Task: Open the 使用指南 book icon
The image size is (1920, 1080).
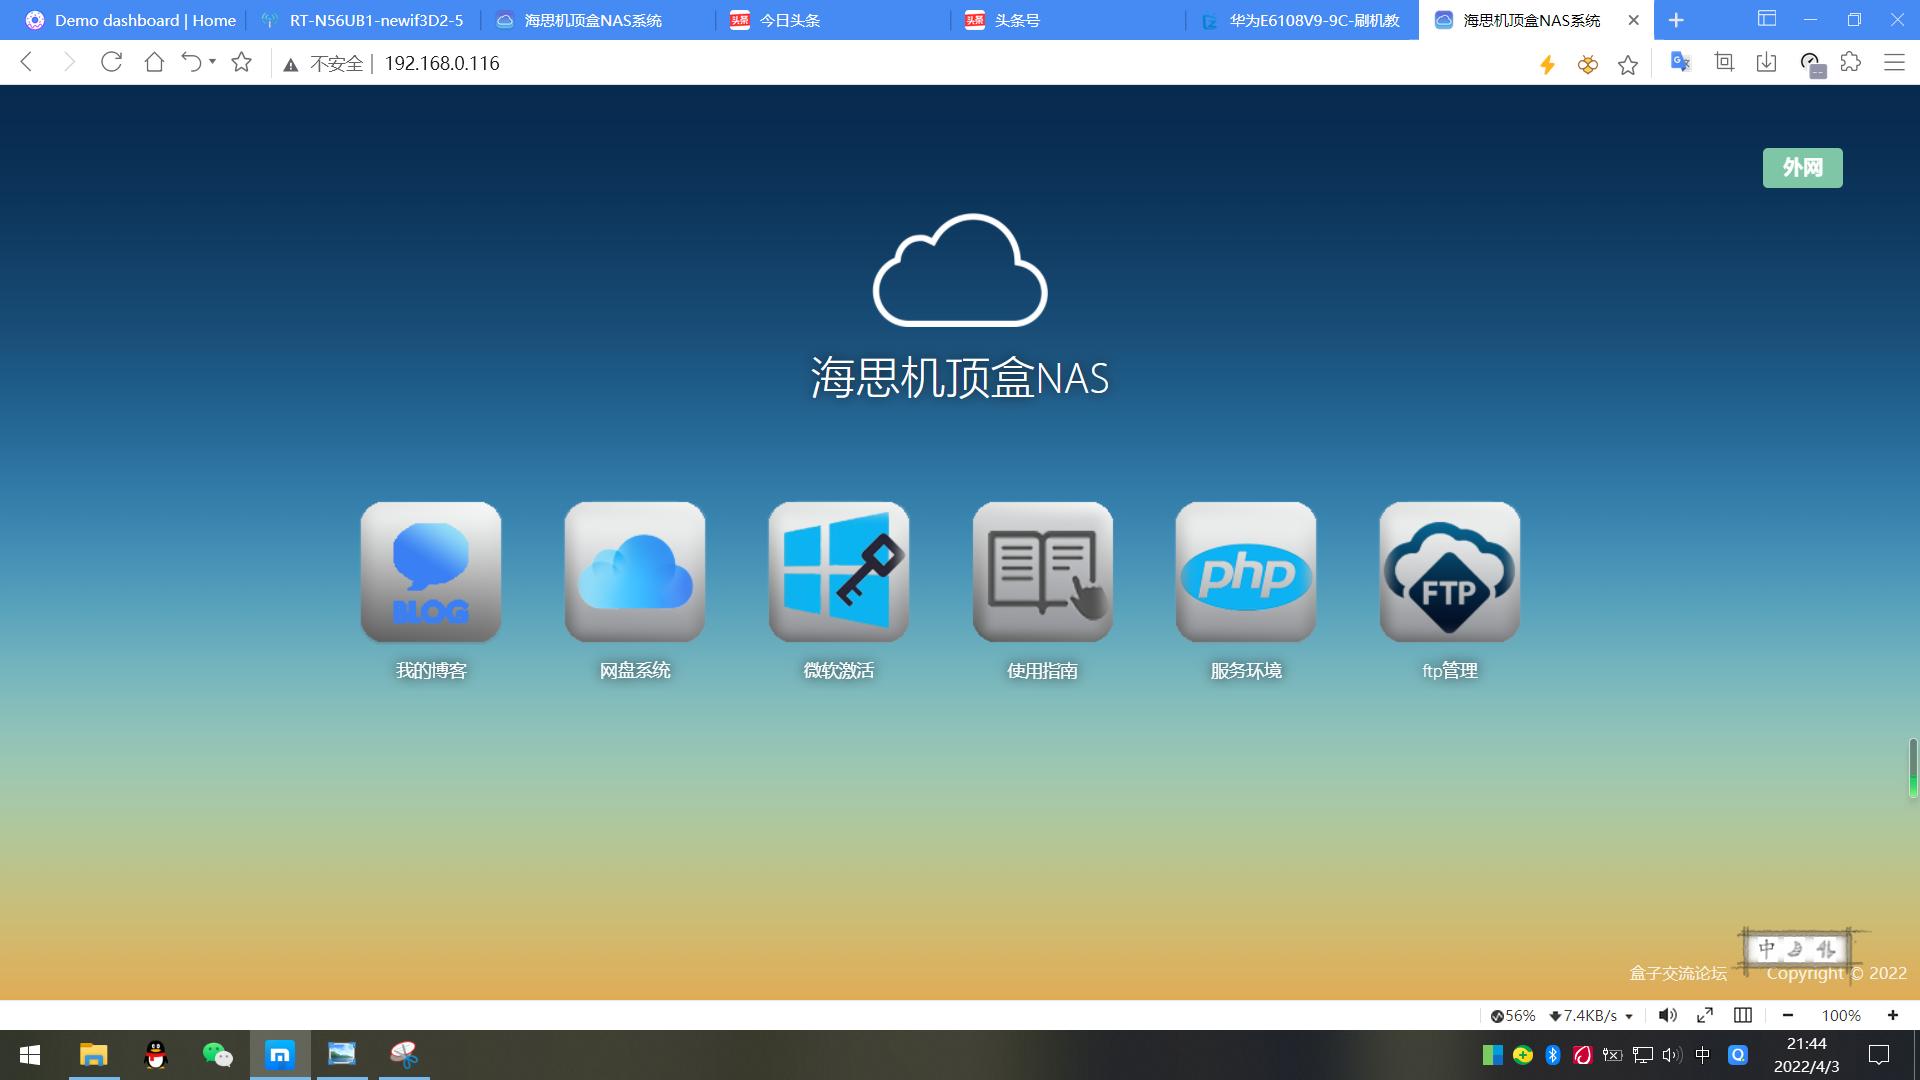Action: [1042, 572]
